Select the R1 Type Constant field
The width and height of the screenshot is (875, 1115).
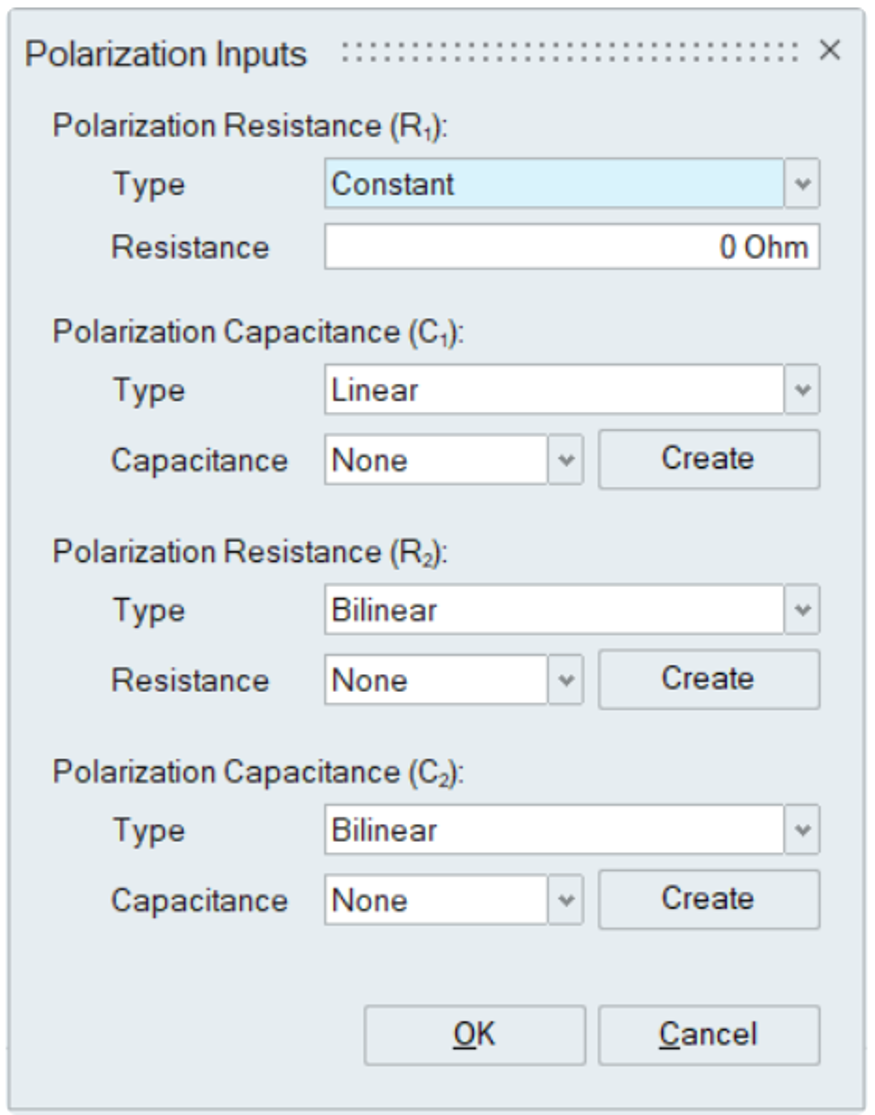click(x=553, y=185)
